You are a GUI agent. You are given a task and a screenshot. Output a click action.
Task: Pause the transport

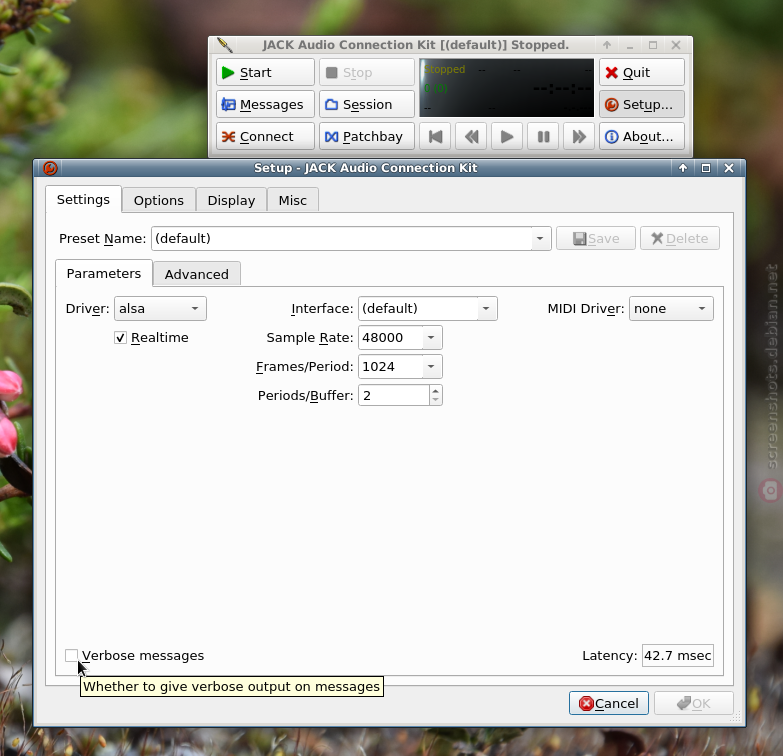point(543,136)
